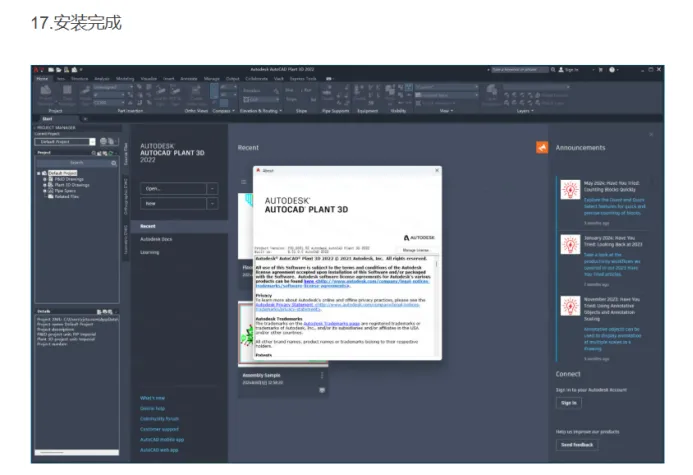693x475 pixels.
Task: Click the globe icon beside Default Project dropdown
Action: (103, 141)
